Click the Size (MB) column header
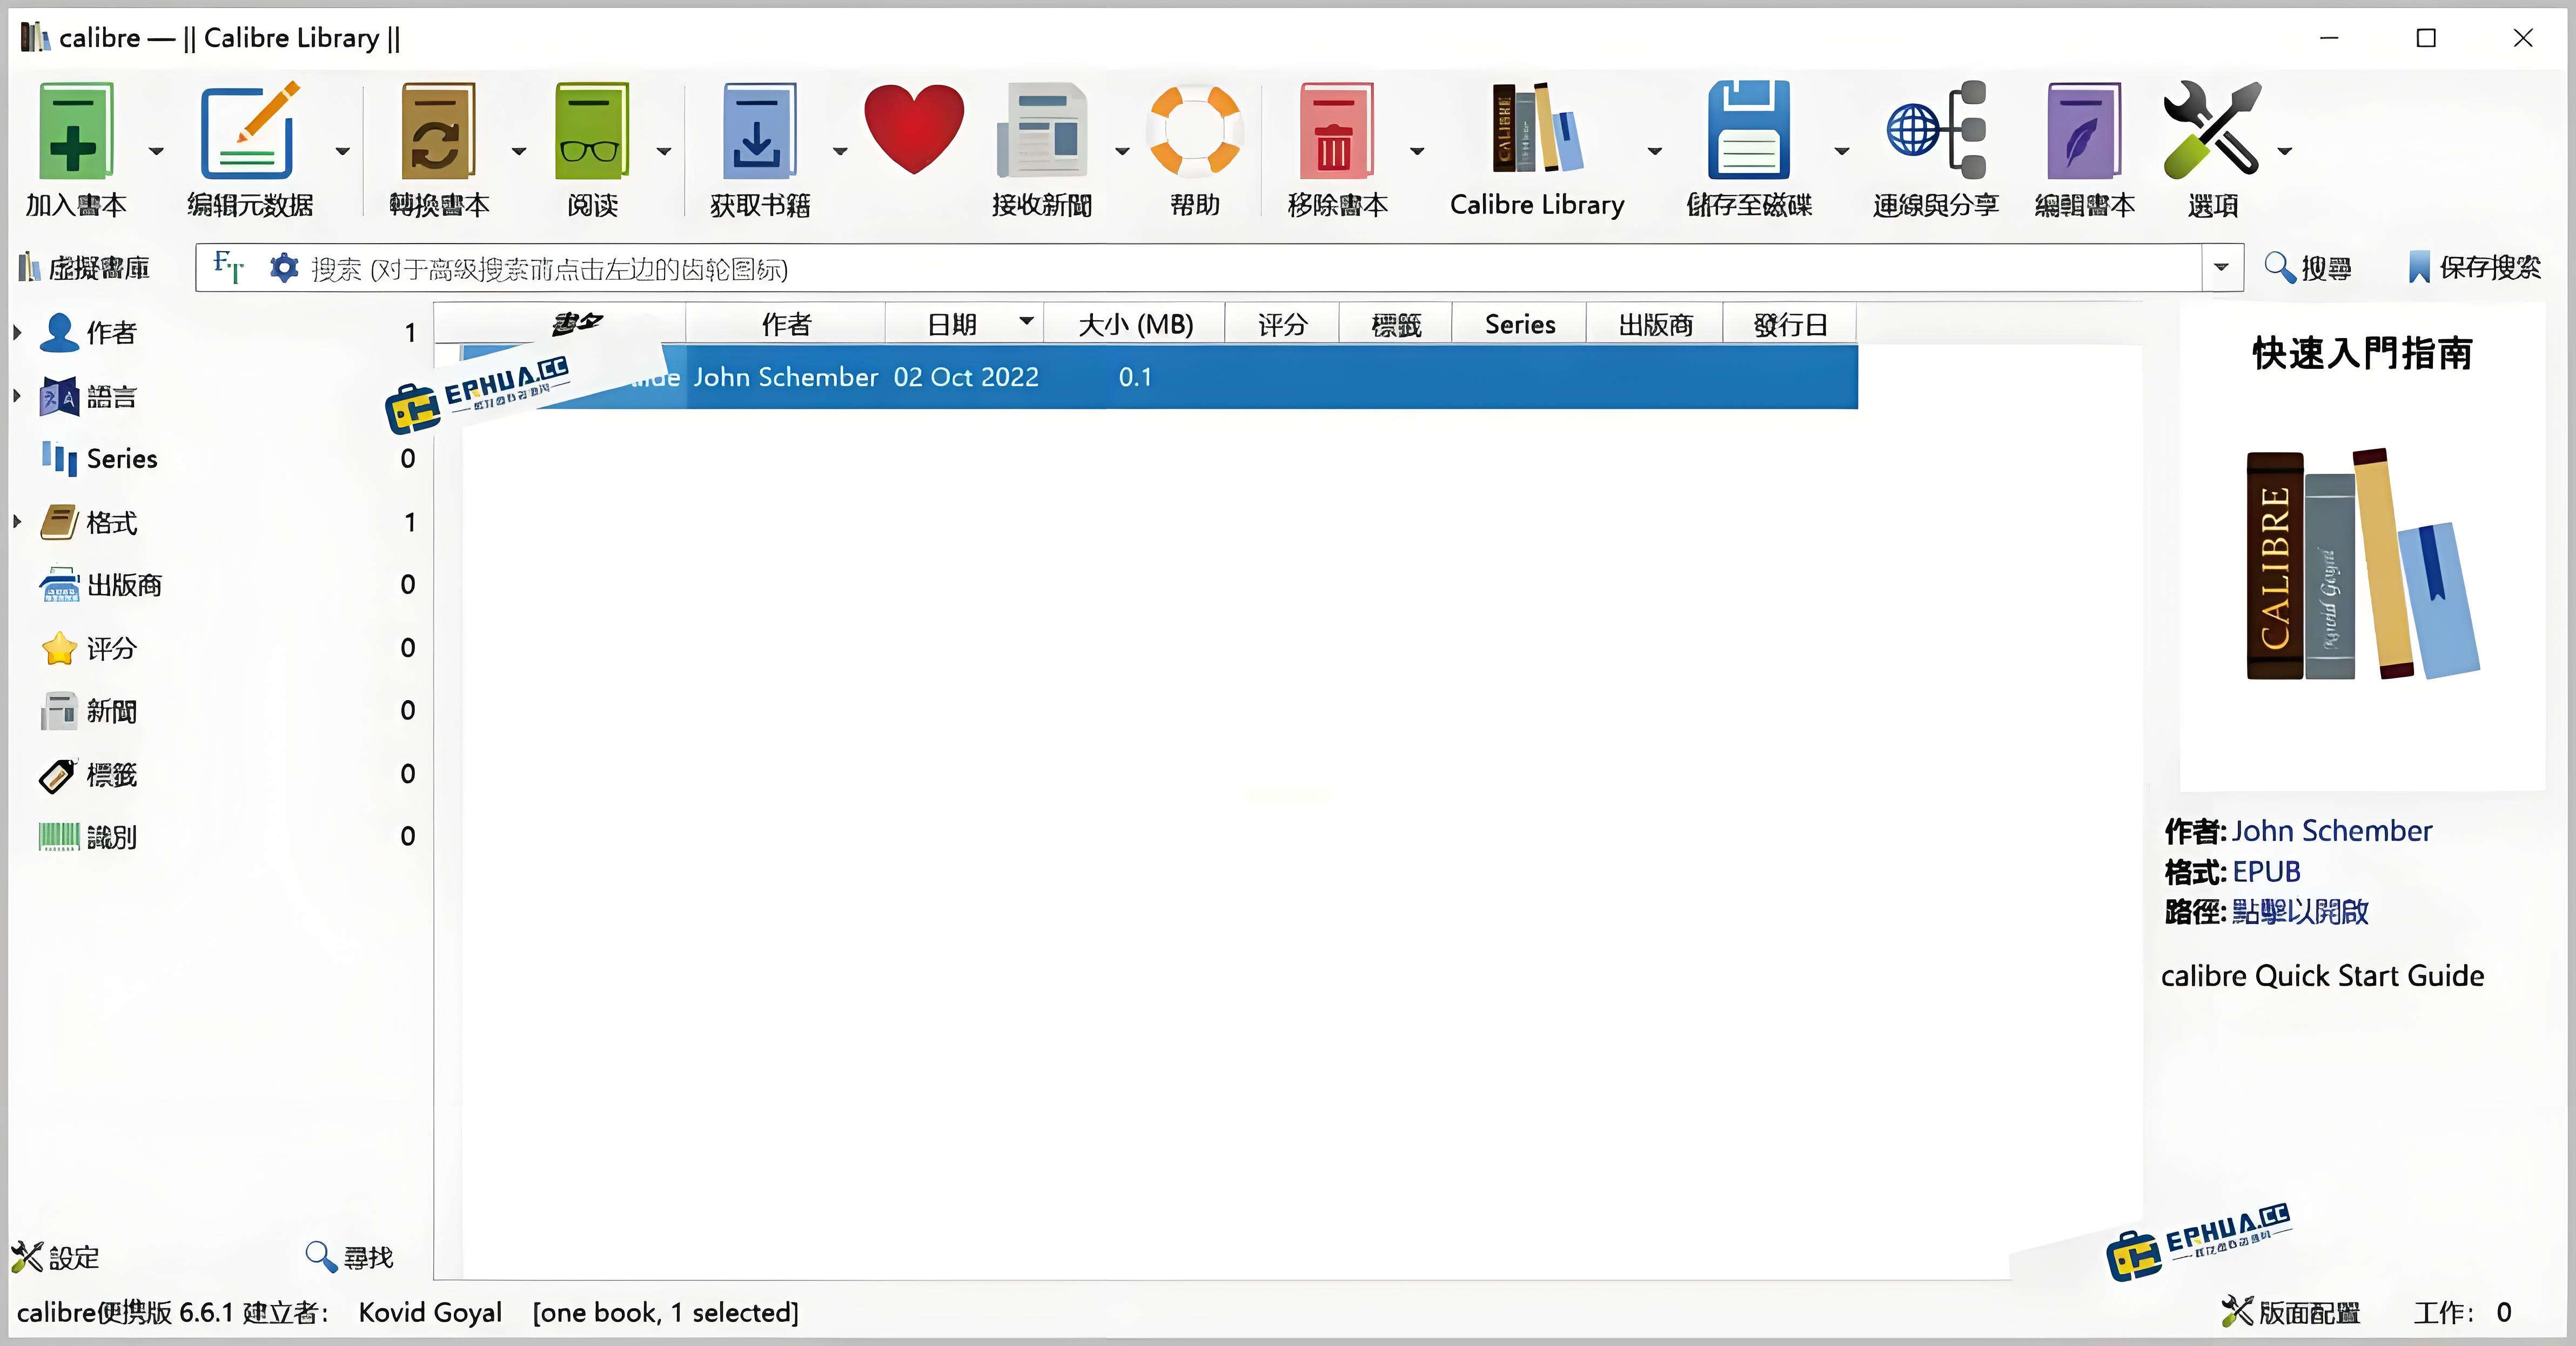 tap(1135, 324)
